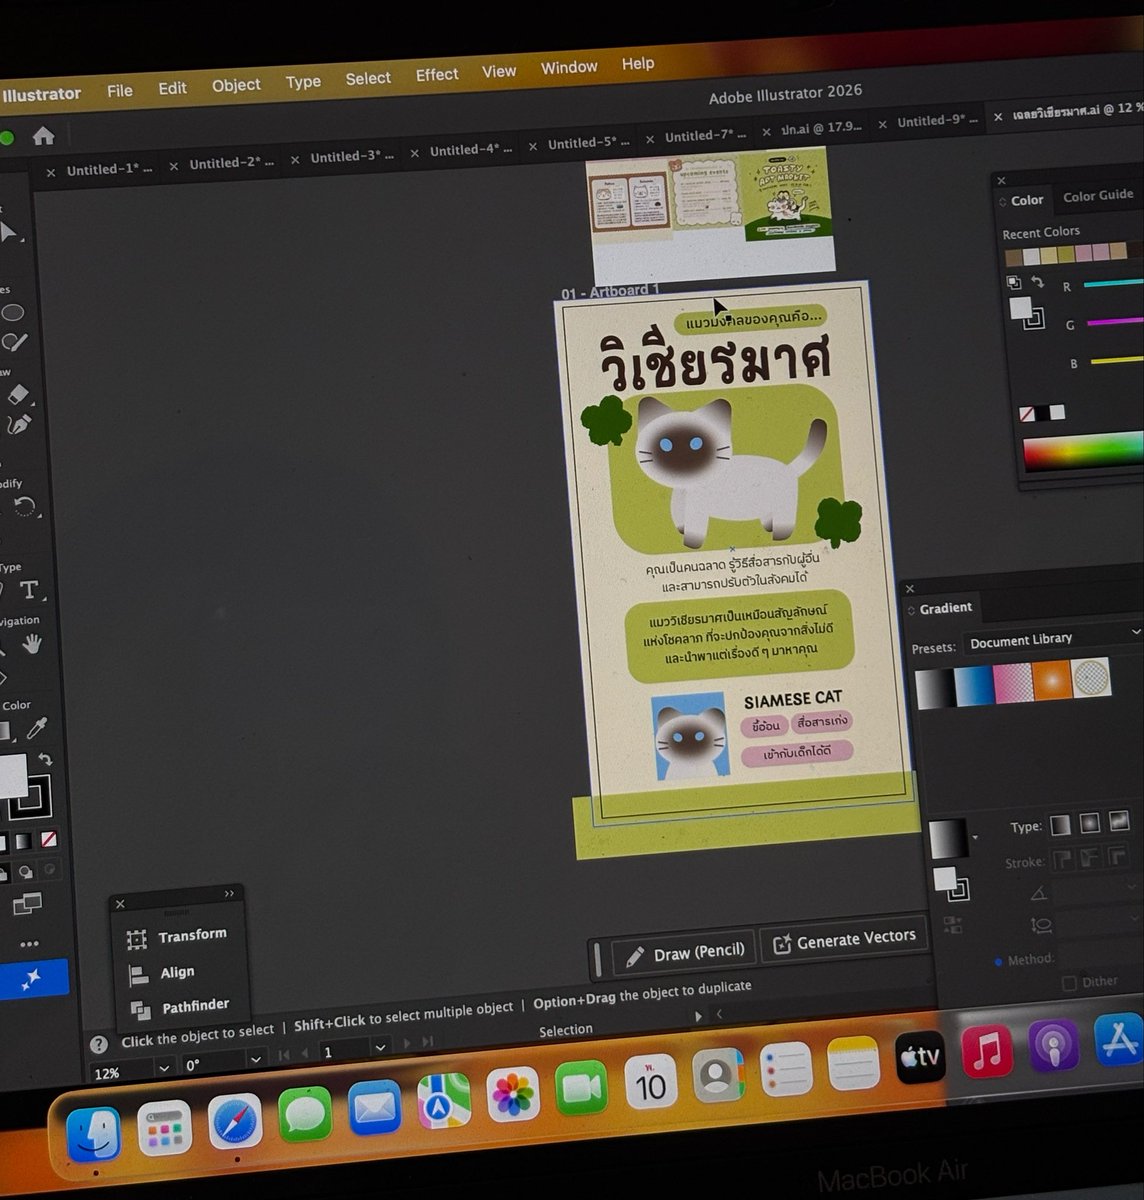Open the zoom level 12% dropdown
1144x1200 pixels.
pyautogui.click(x=164, y=1068)
